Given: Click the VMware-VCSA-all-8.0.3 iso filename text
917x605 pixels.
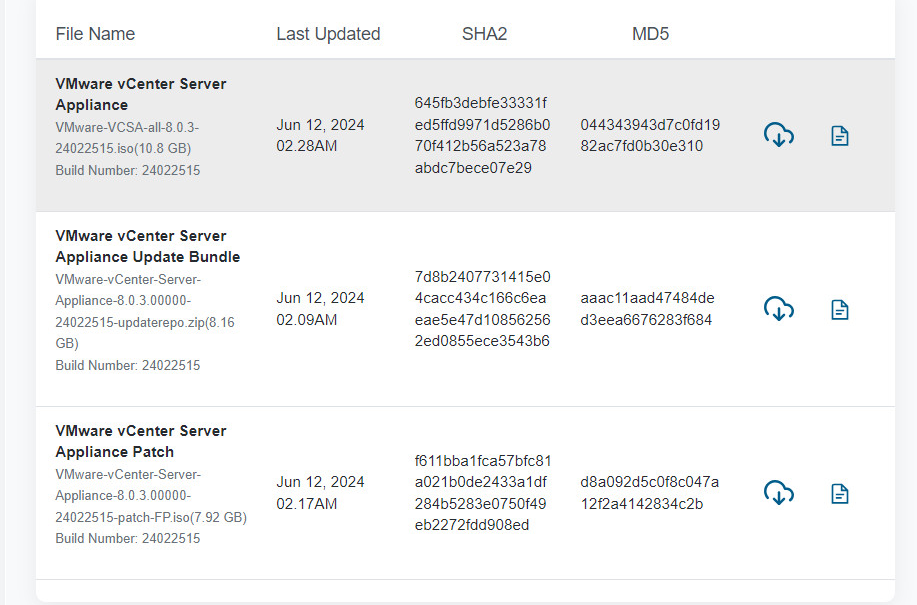Looking at the screenshot, I should (x=127, y=138).
